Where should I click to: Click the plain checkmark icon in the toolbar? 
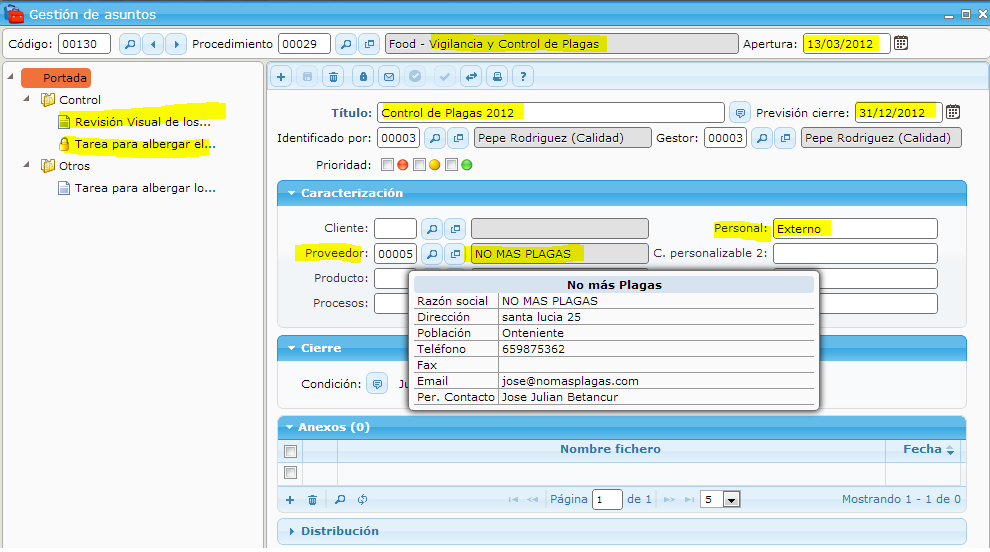coord(444,76)
